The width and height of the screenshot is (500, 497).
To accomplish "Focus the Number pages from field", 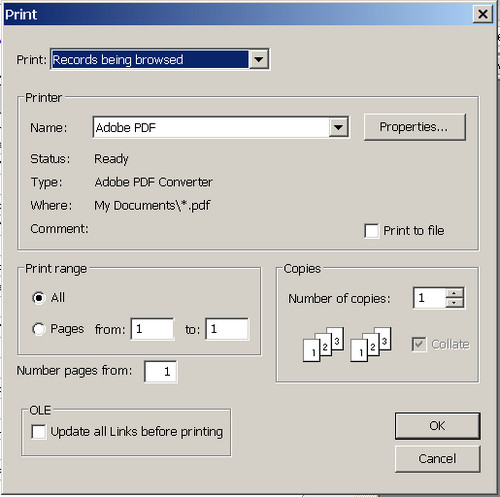I will [161, 371].
